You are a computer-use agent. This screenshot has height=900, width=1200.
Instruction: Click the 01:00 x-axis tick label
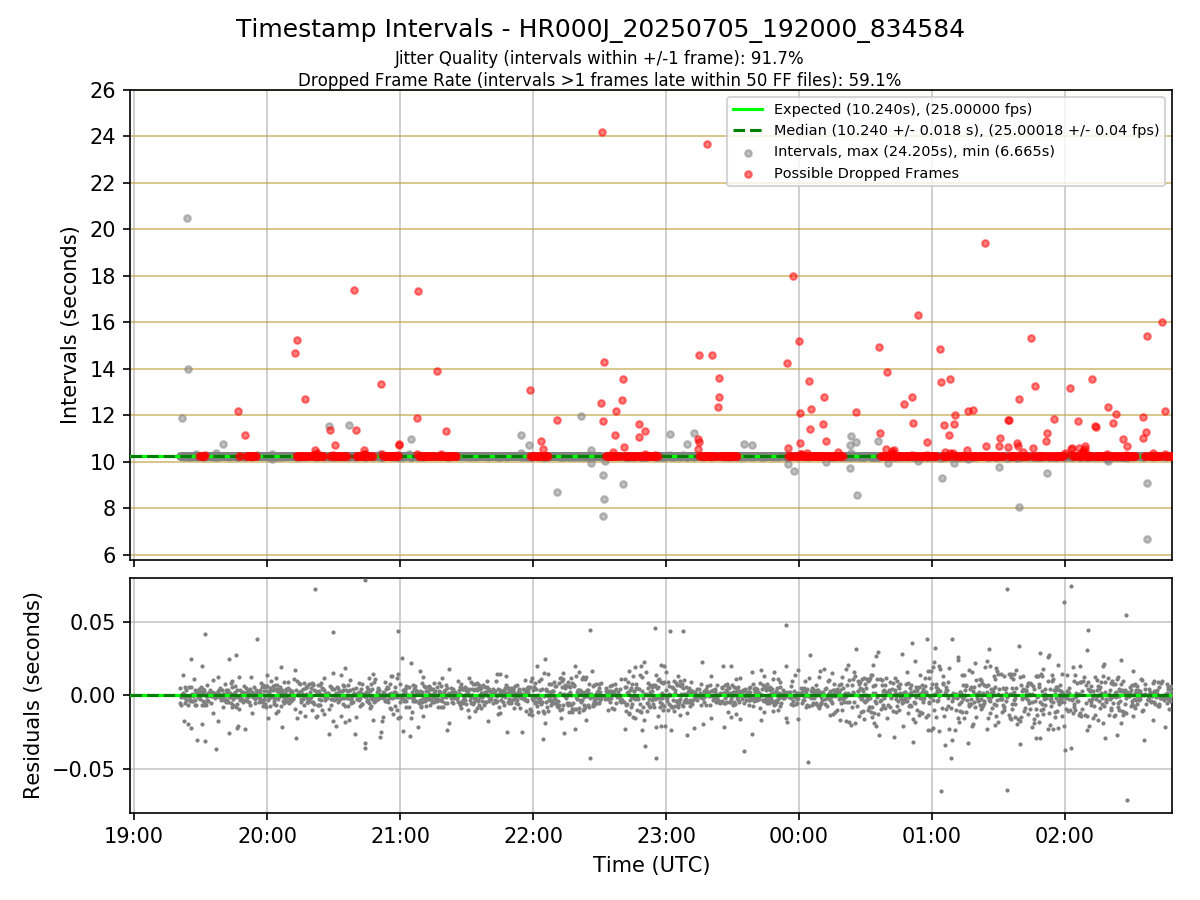coord(932,835)
